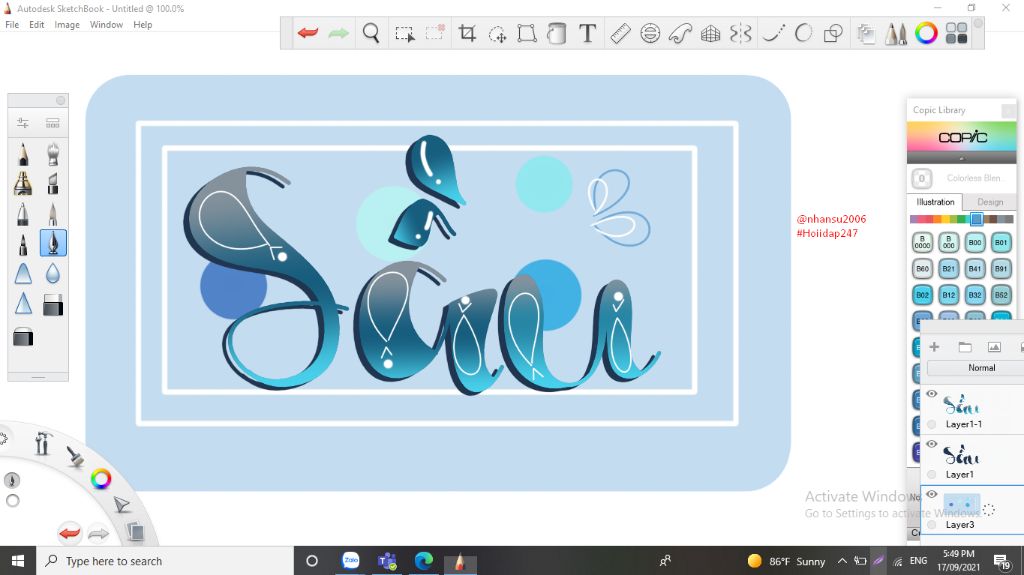The height and width of the screenshot is (575, 1024).
Task: Pick Copic color B0000
Action: click(922, 242)
